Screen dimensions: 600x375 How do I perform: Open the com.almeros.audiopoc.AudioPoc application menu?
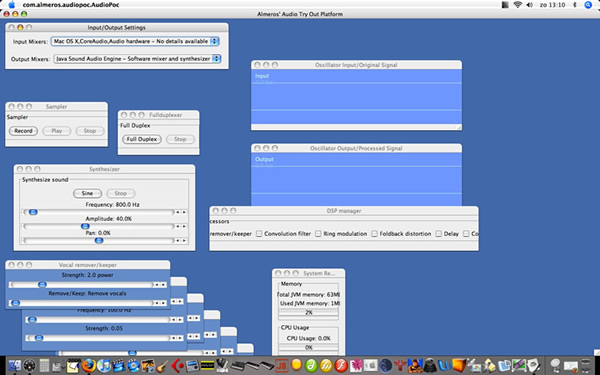tap(71, 5)
